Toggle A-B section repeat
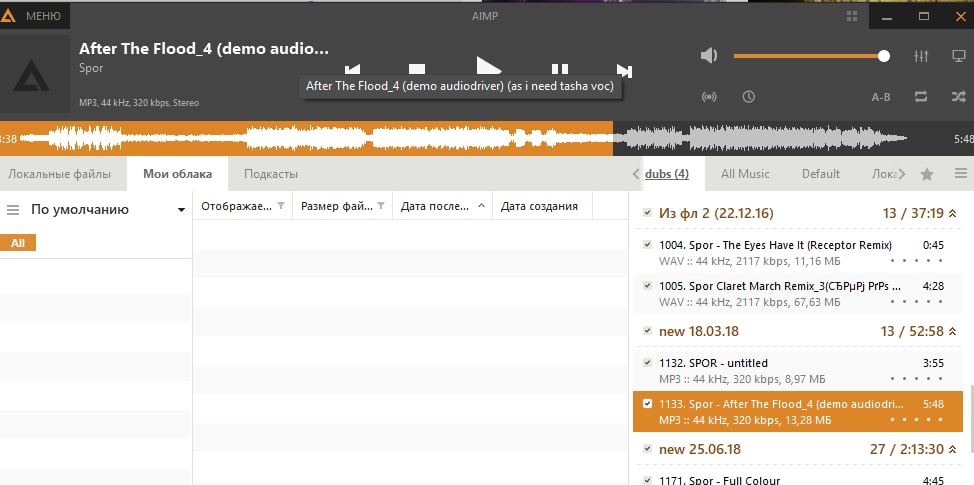The image size is (974, 485). [x=881, y=97]
